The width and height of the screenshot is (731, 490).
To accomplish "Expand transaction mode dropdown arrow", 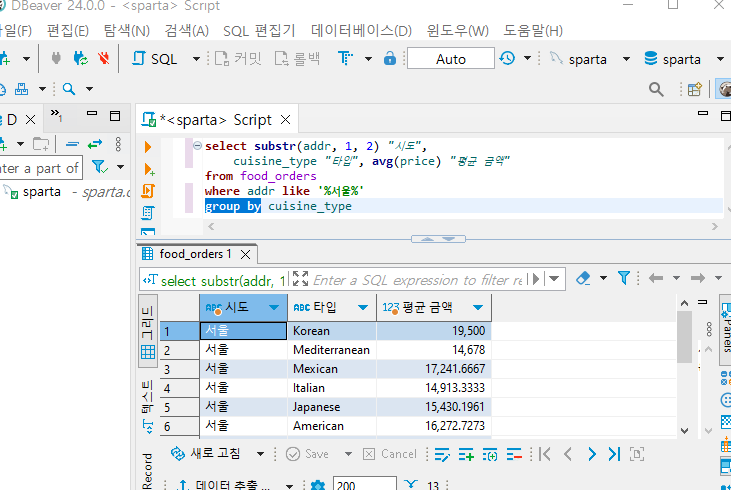I will point(368,59).
